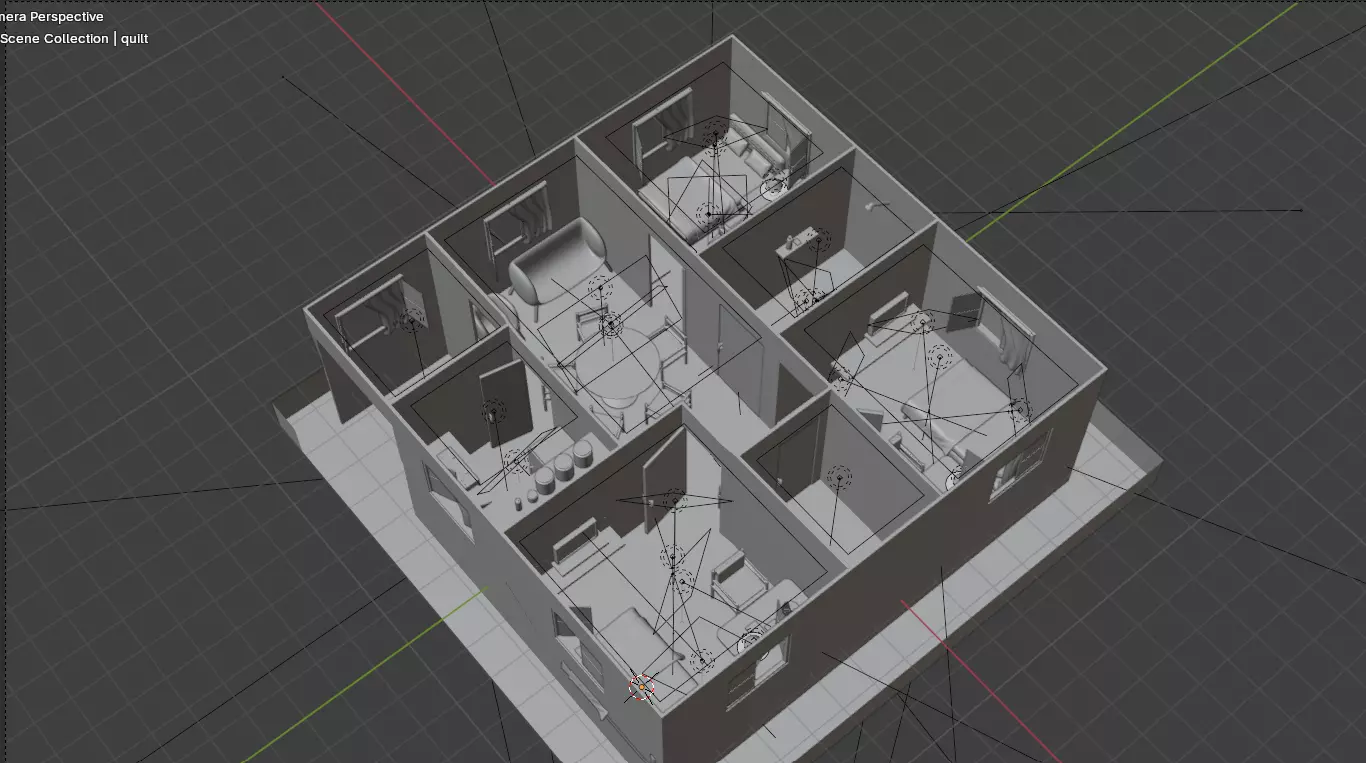This screenshot has height=763, width=1366.
Task: Select the cylindrical stools in the kitchen
Action: 564,468
